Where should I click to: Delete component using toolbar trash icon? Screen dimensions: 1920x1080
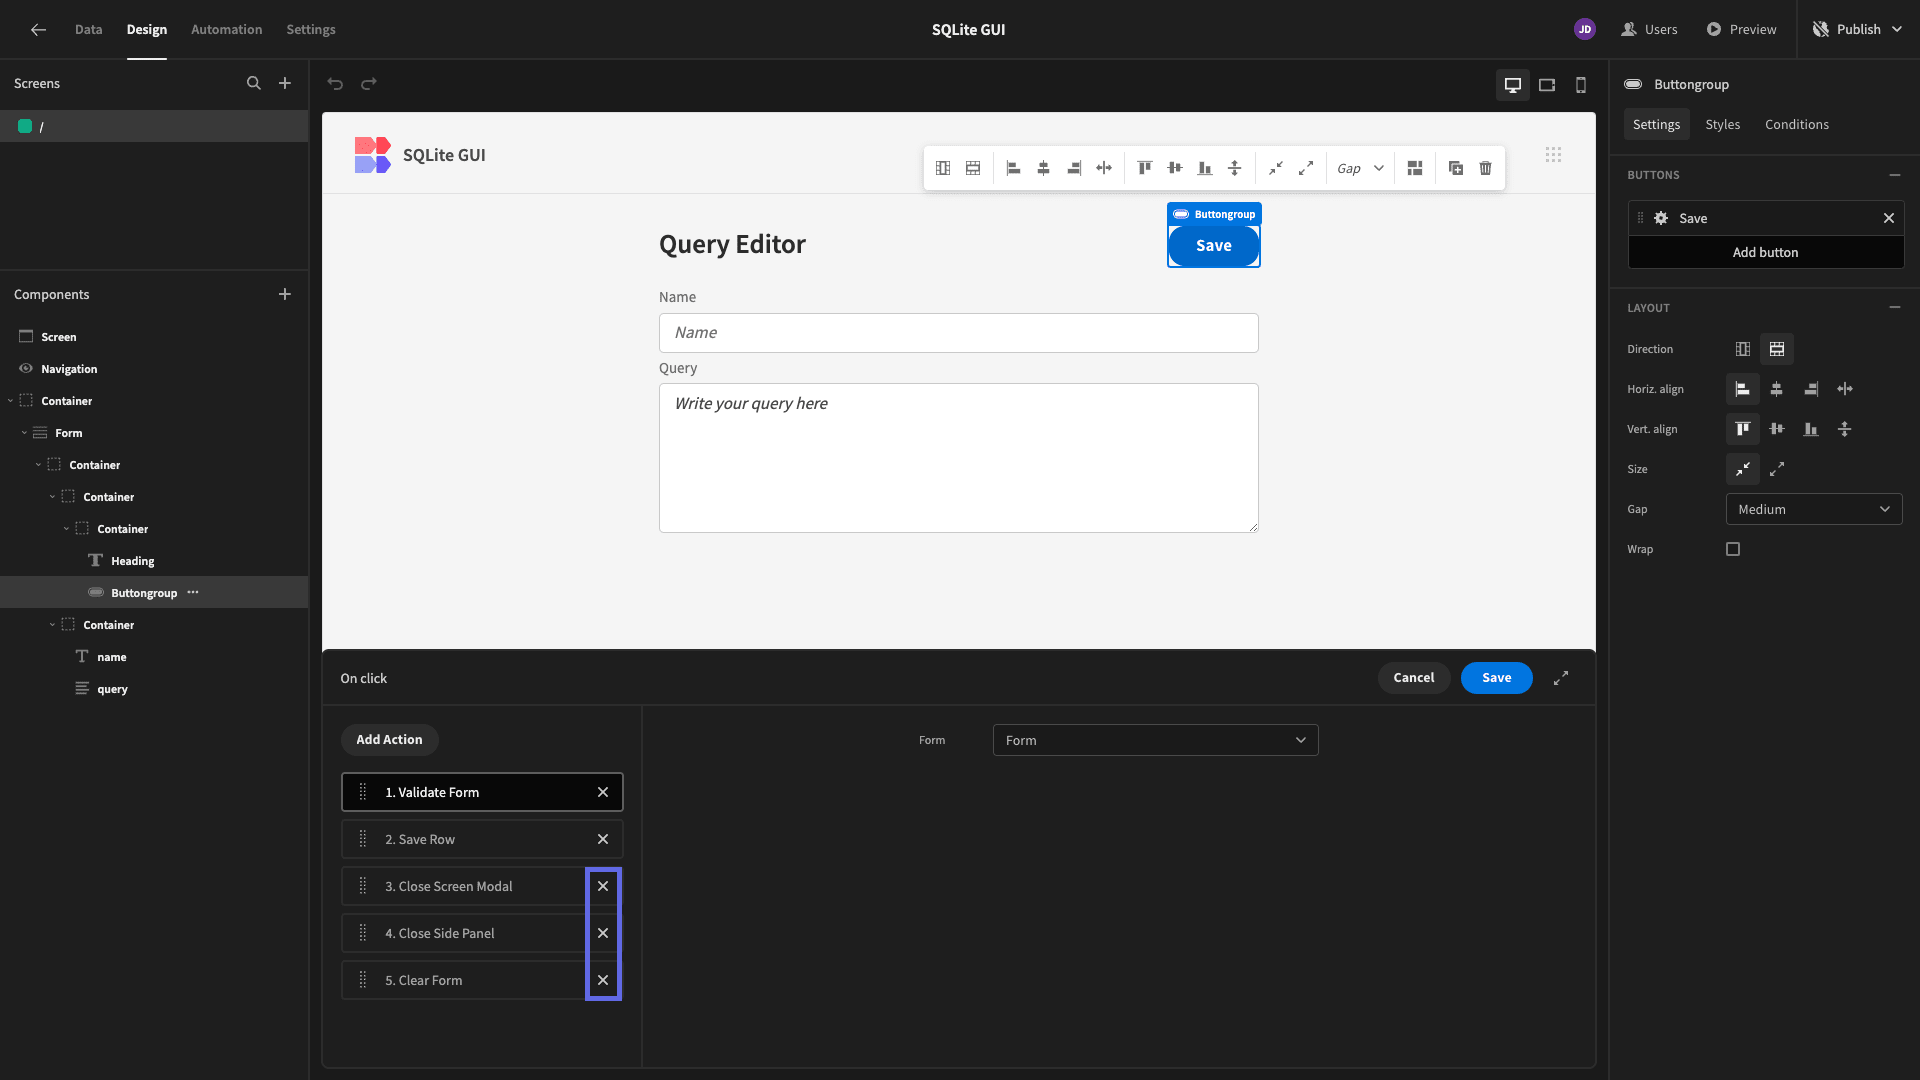[1486, 168]
